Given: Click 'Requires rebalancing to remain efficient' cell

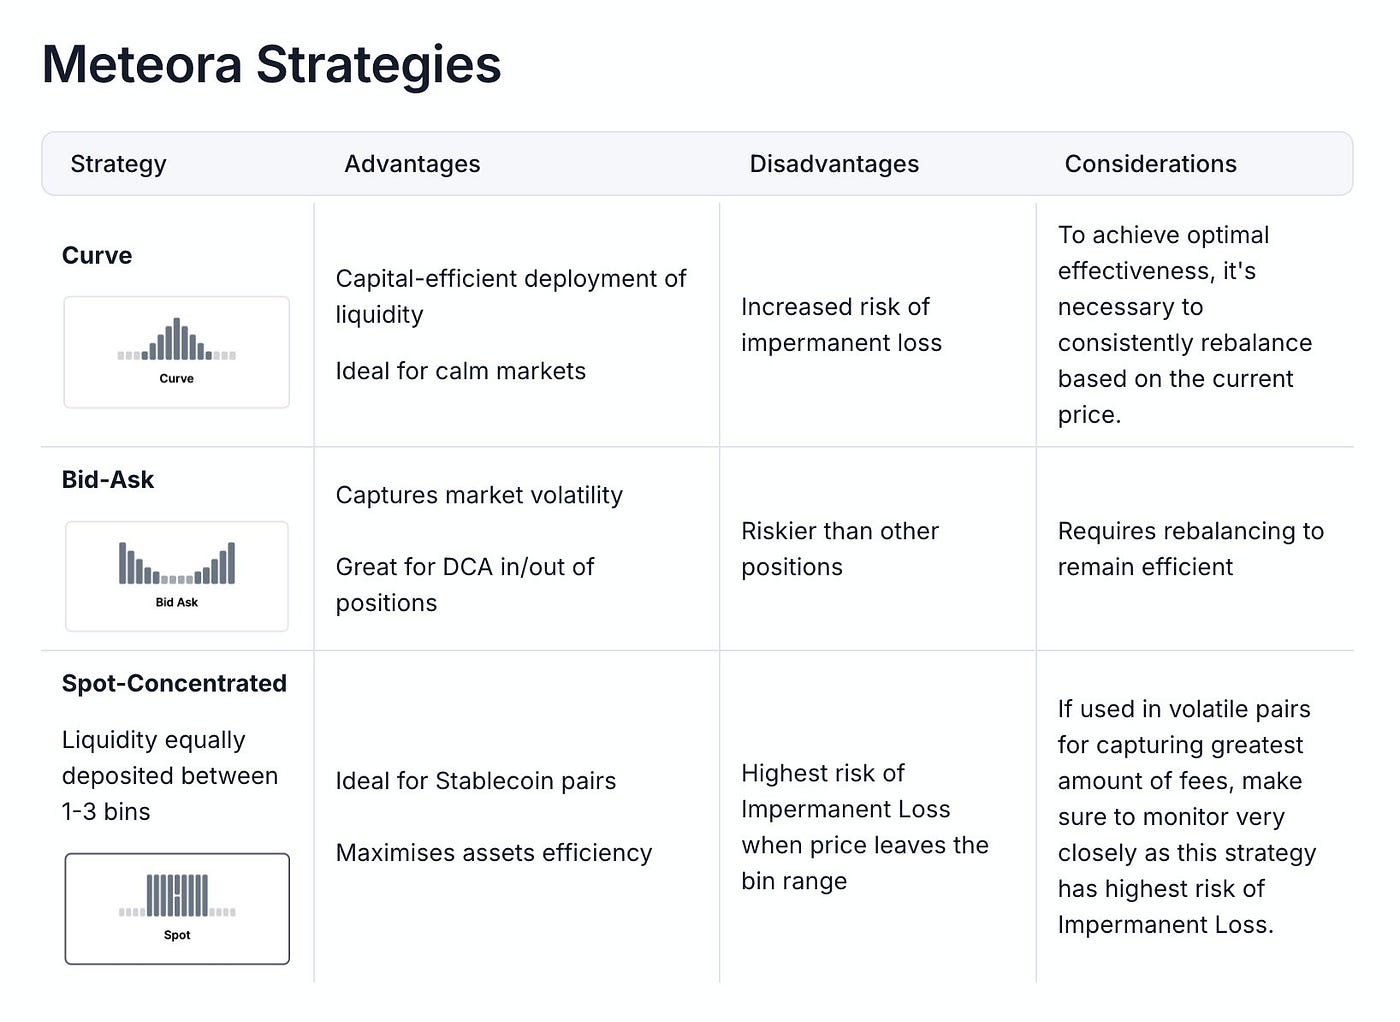Looking at the screenshot, I should pyautogui.click(x=1190, y=549).
